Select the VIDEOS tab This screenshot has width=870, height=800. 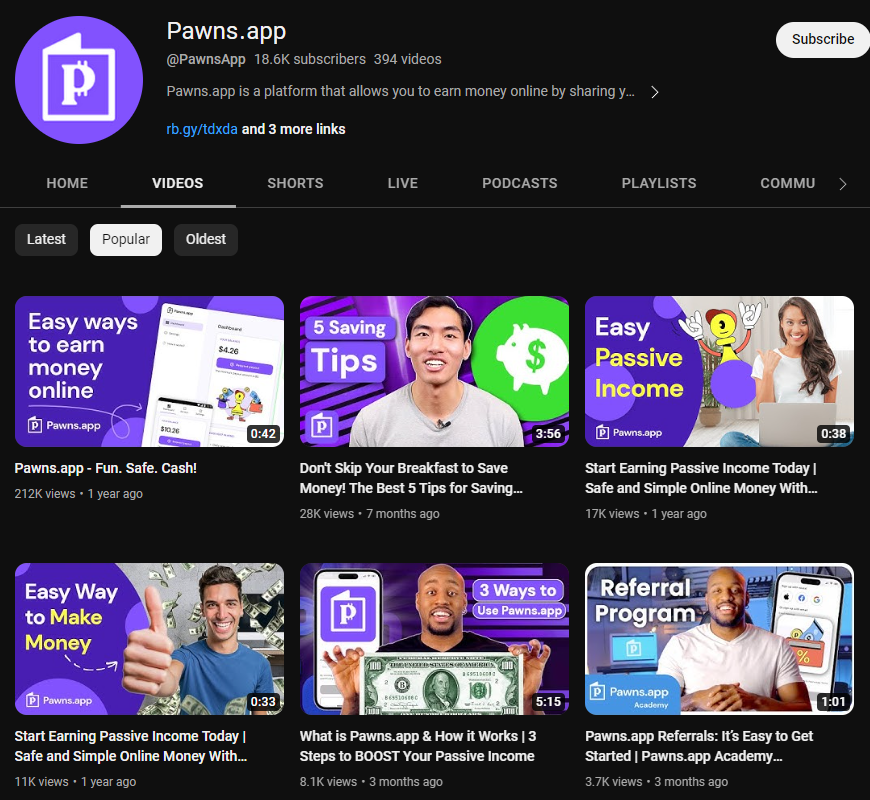click(x=178, y=183)
